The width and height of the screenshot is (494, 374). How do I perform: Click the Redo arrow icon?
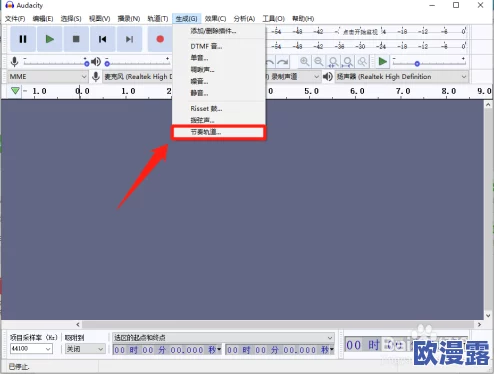coord(283,62)
